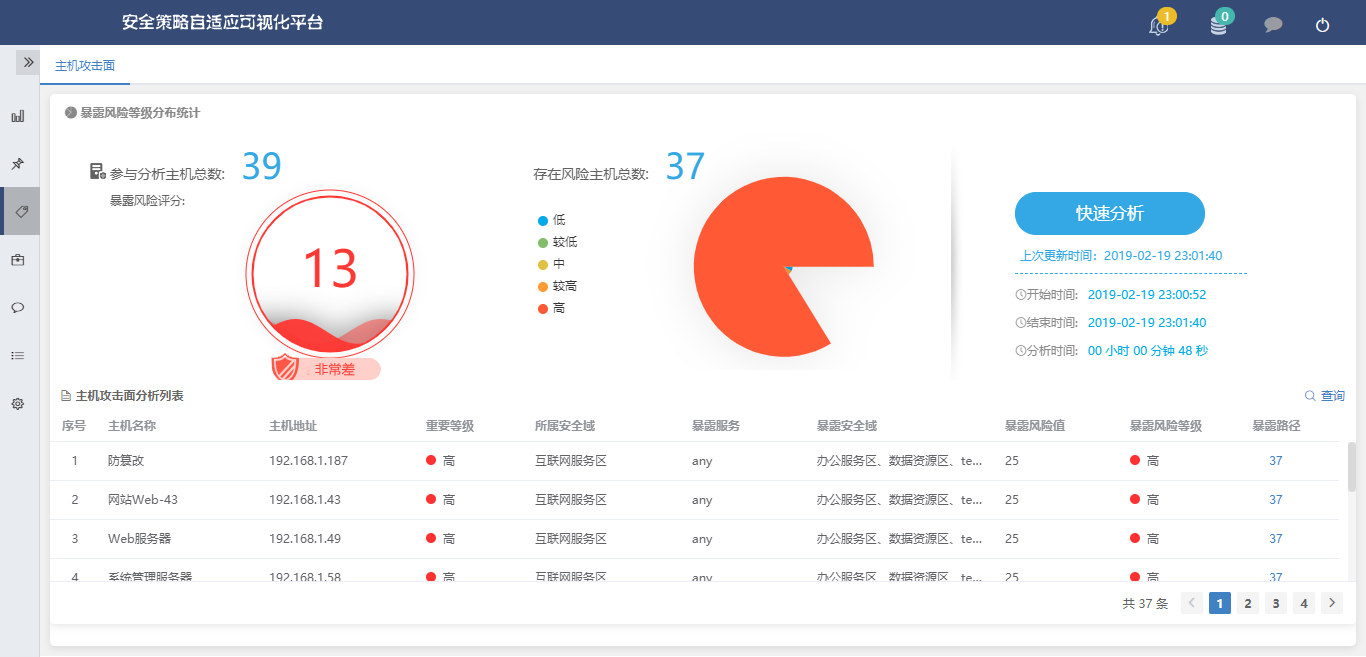The height and width of the screenshot is (657, 1366).
Task: Click the 重要等级 column header
Action: 450,426
